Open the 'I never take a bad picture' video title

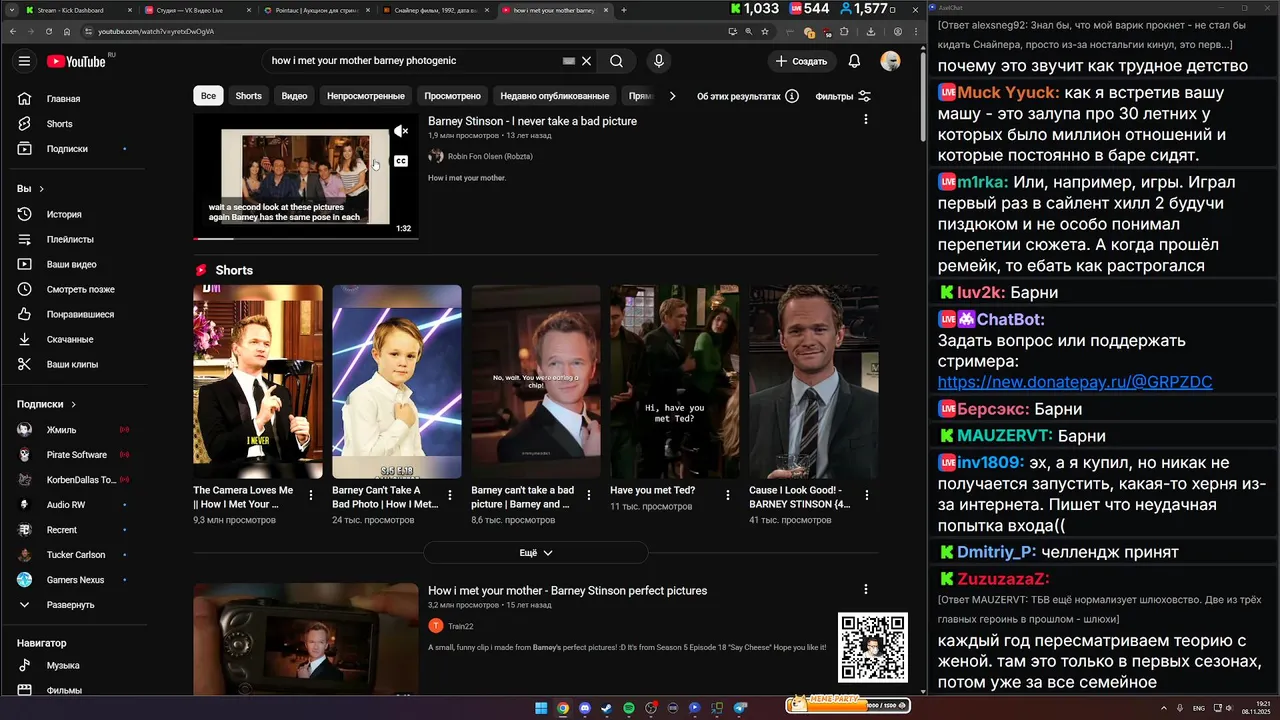coord(532,121)
